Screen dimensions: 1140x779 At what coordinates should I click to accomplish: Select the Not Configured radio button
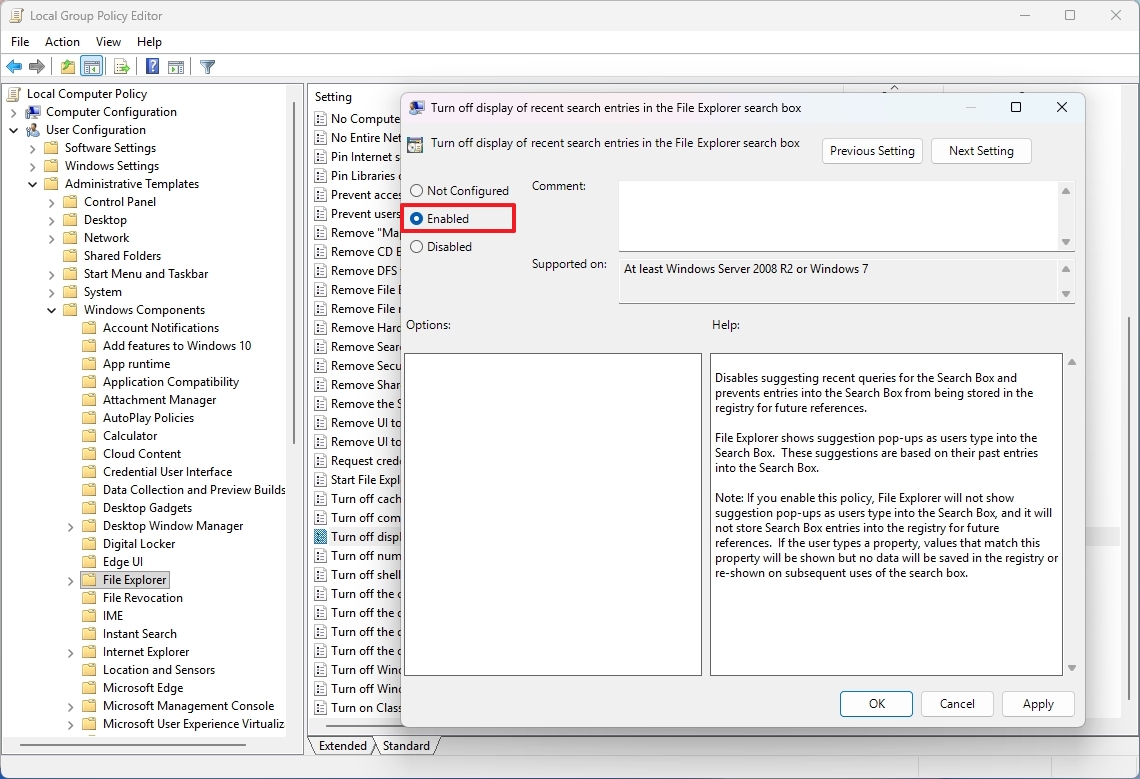pos(417,190)
